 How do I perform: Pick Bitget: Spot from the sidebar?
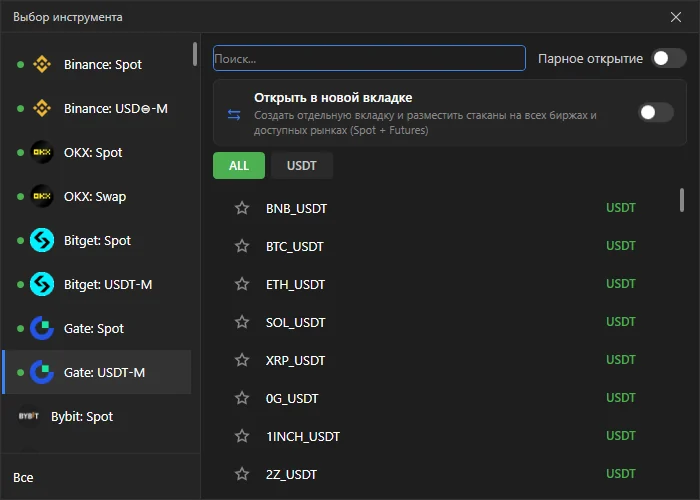[x=97, y=240]
